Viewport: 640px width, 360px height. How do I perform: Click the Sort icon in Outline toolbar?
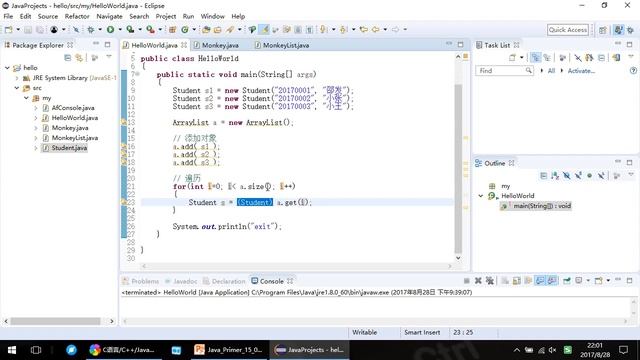point(555,176)
